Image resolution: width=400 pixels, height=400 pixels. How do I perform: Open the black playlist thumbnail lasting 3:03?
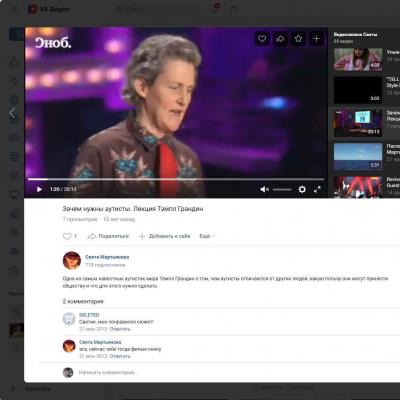(358, 90)
